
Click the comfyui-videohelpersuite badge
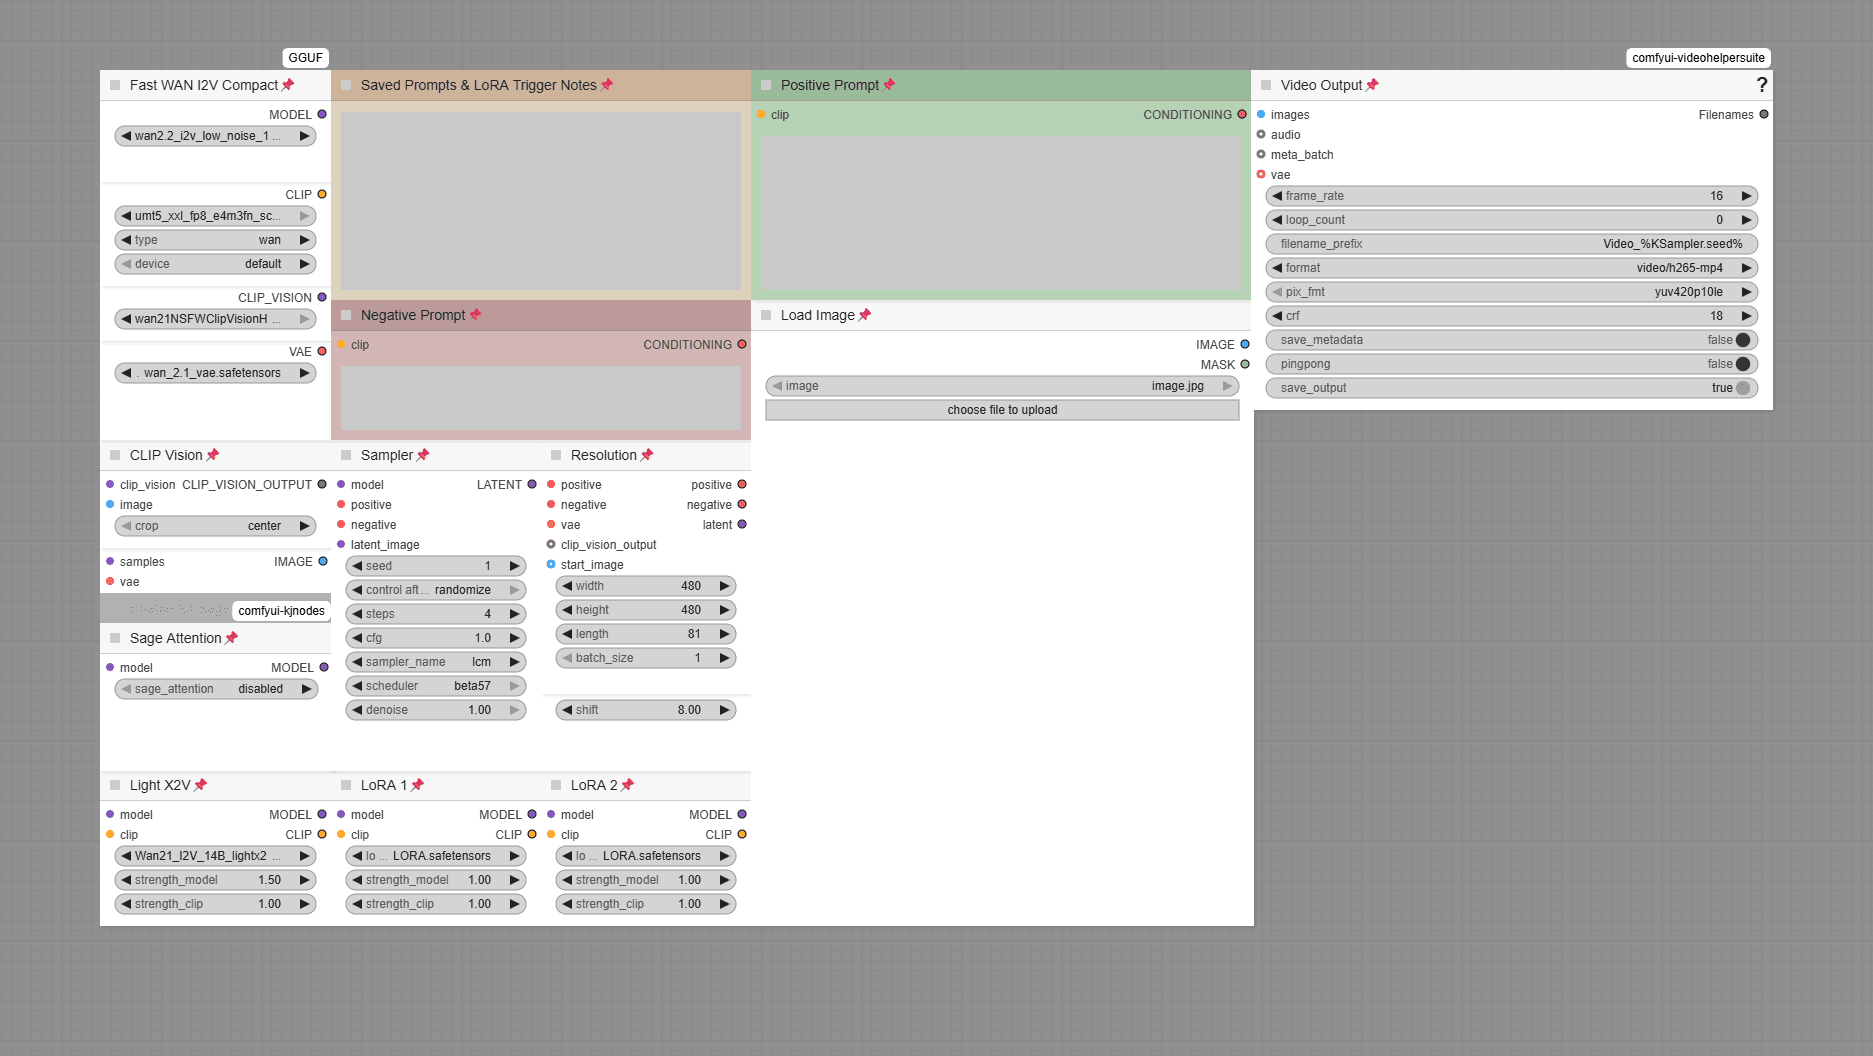(x=1698, y=58)
